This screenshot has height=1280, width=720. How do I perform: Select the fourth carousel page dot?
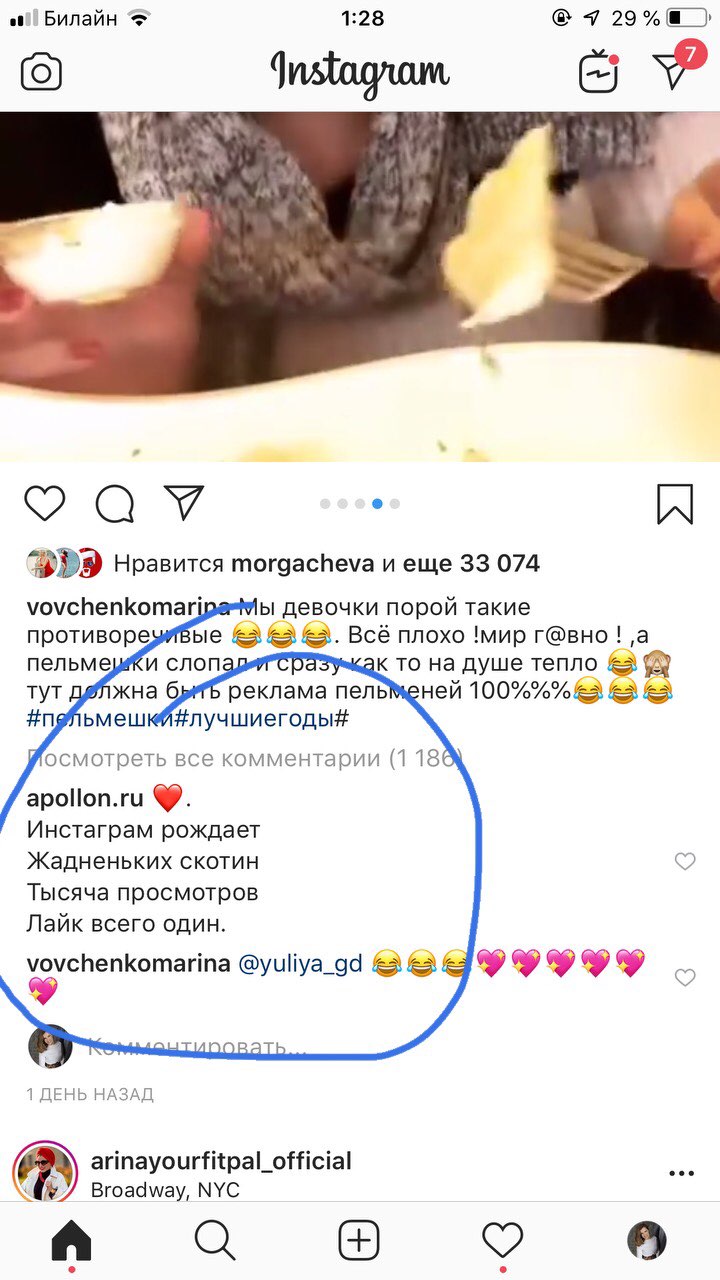(x=377, y=504)
